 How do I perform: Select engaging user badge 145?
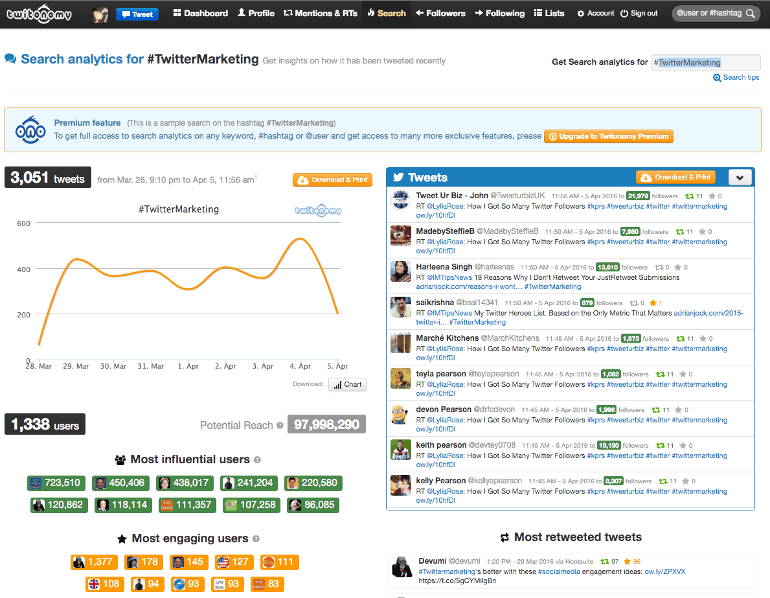pos(189,562)
